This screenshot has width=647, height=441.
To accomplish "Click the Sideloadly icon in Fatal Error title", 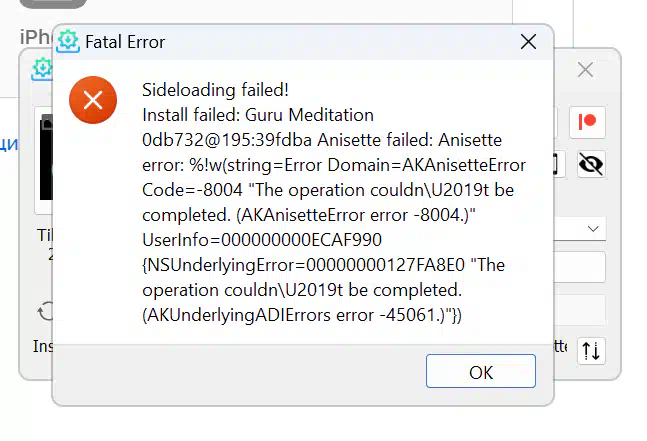I will tap(68, 41).
